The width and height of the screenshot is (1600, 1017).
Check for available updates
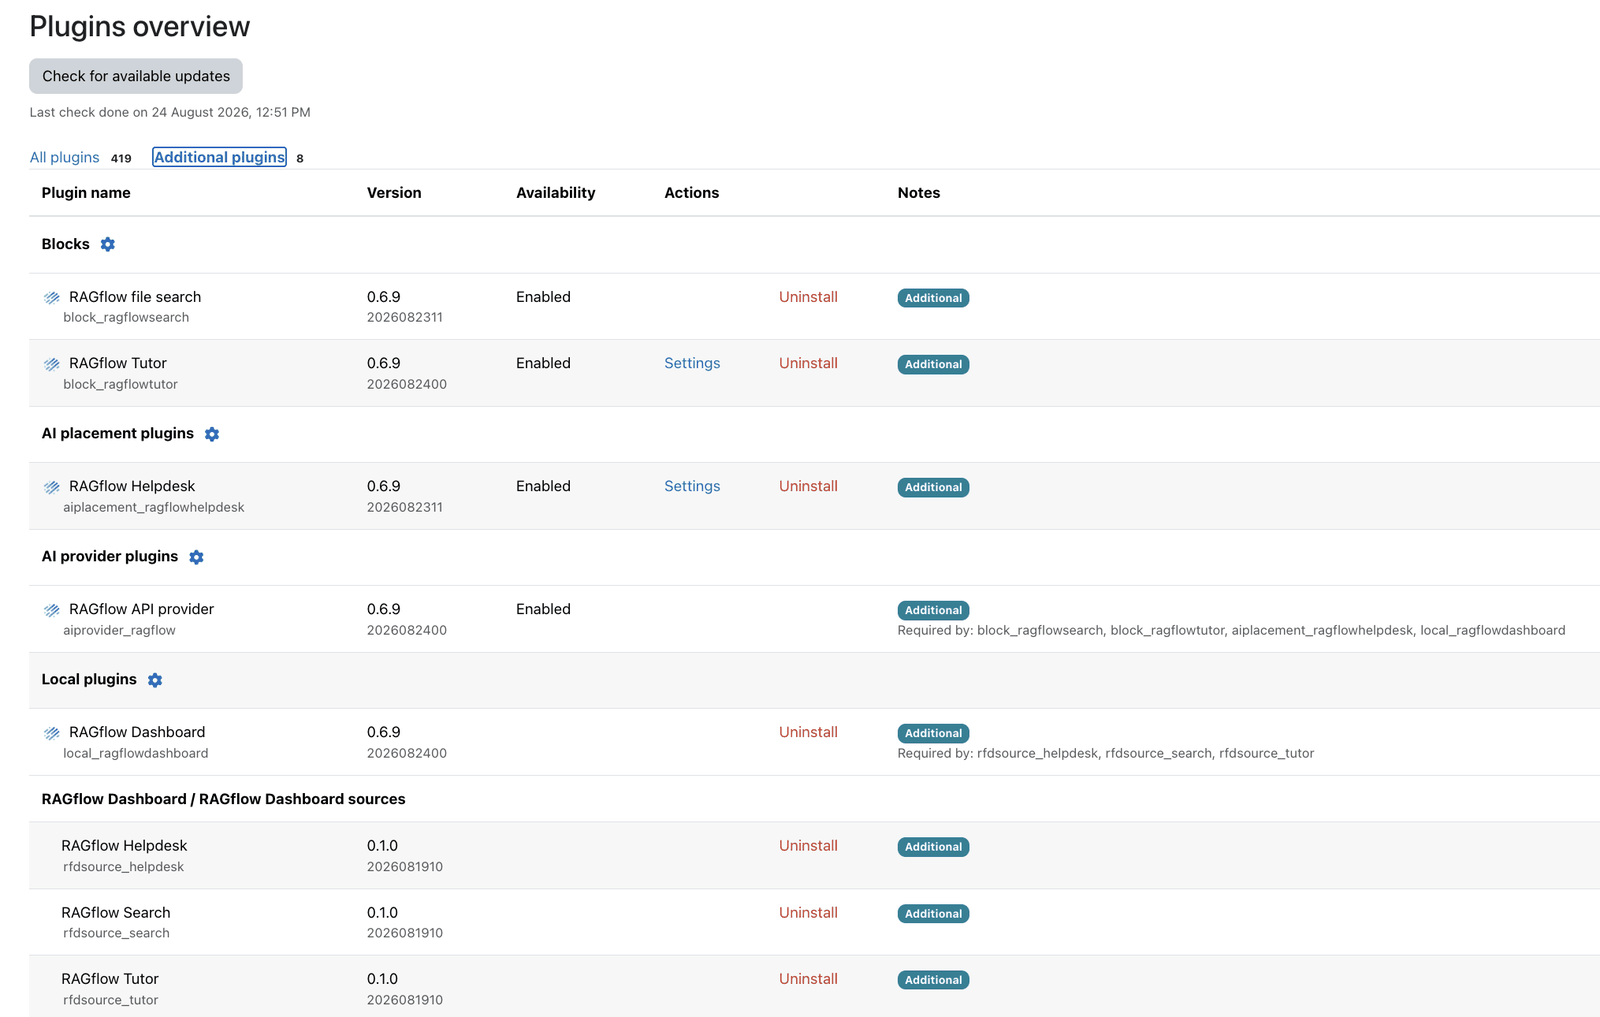[136, 76]
